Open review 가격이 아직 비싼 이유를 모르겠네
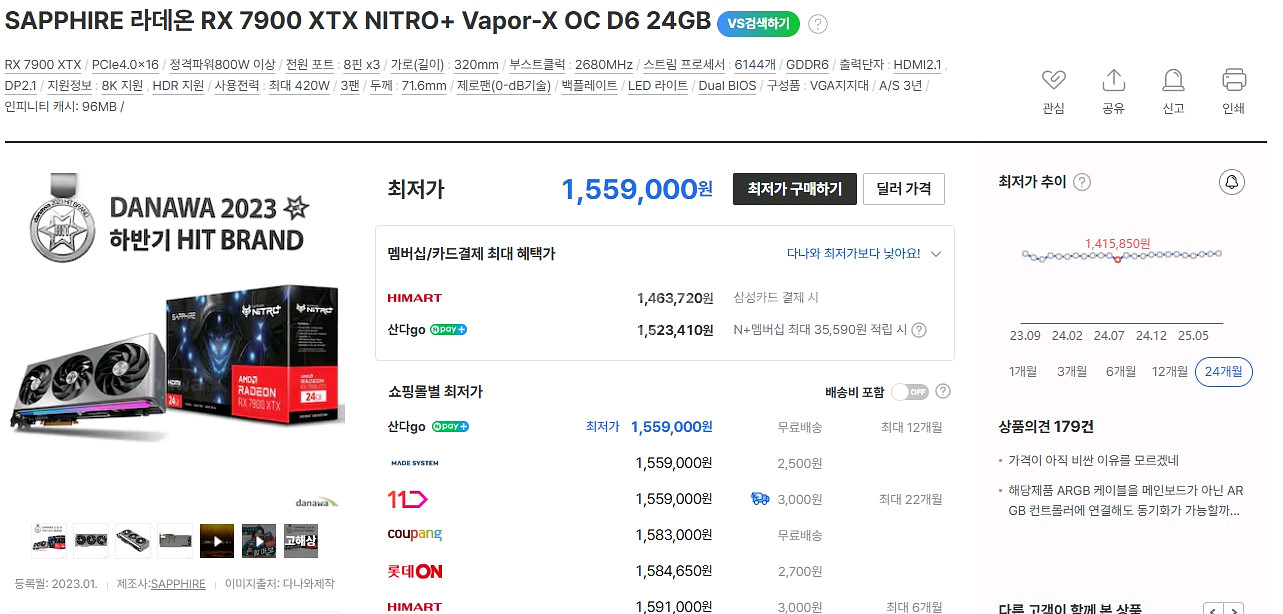Screen dimensions: 1283x614 click(1094, 460)
